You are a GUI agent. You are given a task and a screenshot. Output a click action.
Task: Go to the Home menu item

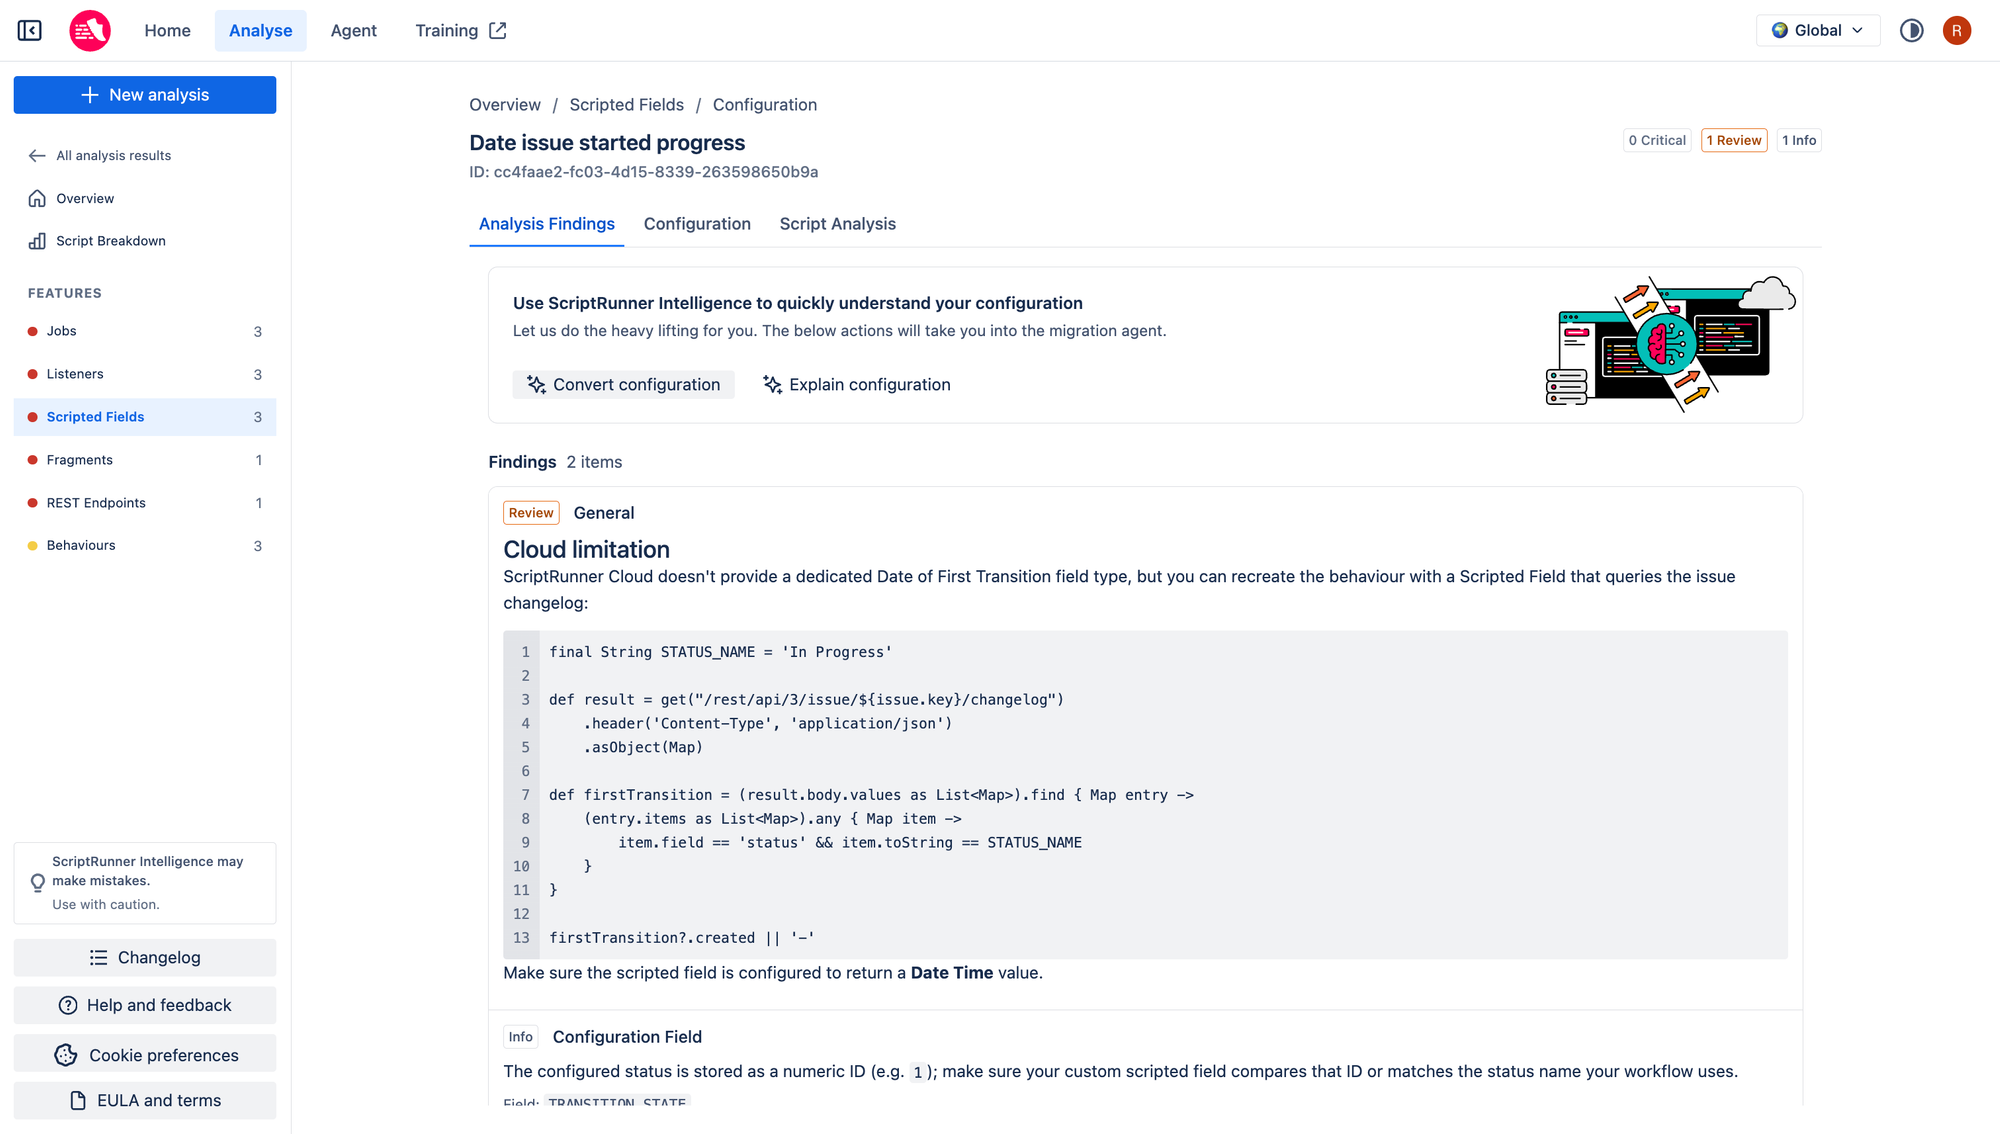click(x=167, y=31)
